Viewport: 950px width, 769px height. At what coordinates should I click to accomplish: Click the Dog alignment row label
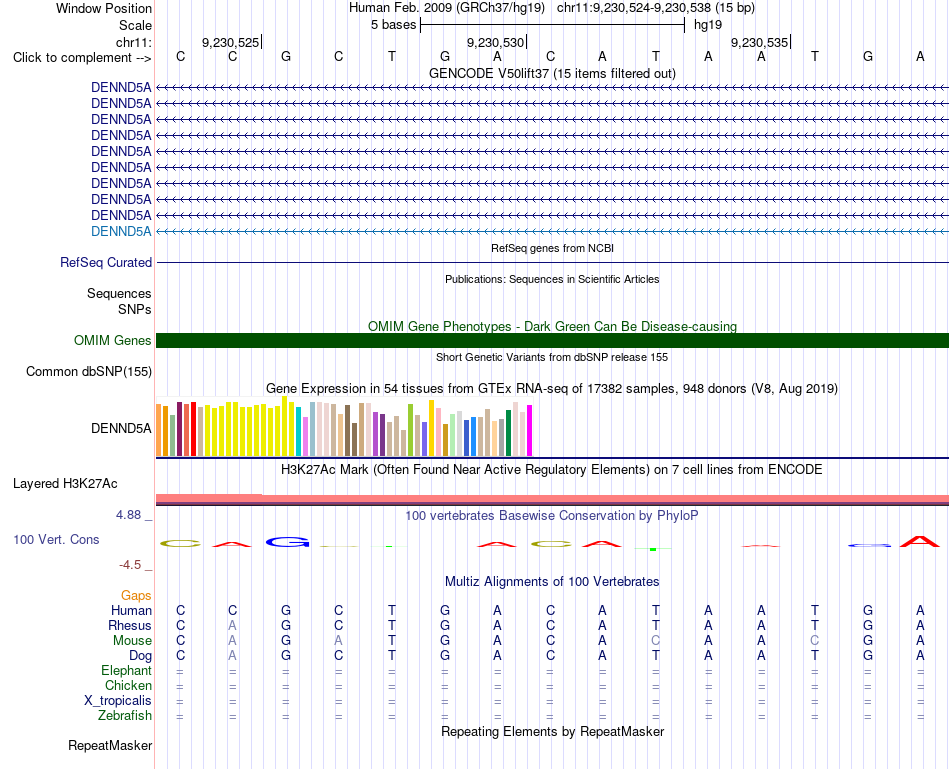click(x=140, y=656)
